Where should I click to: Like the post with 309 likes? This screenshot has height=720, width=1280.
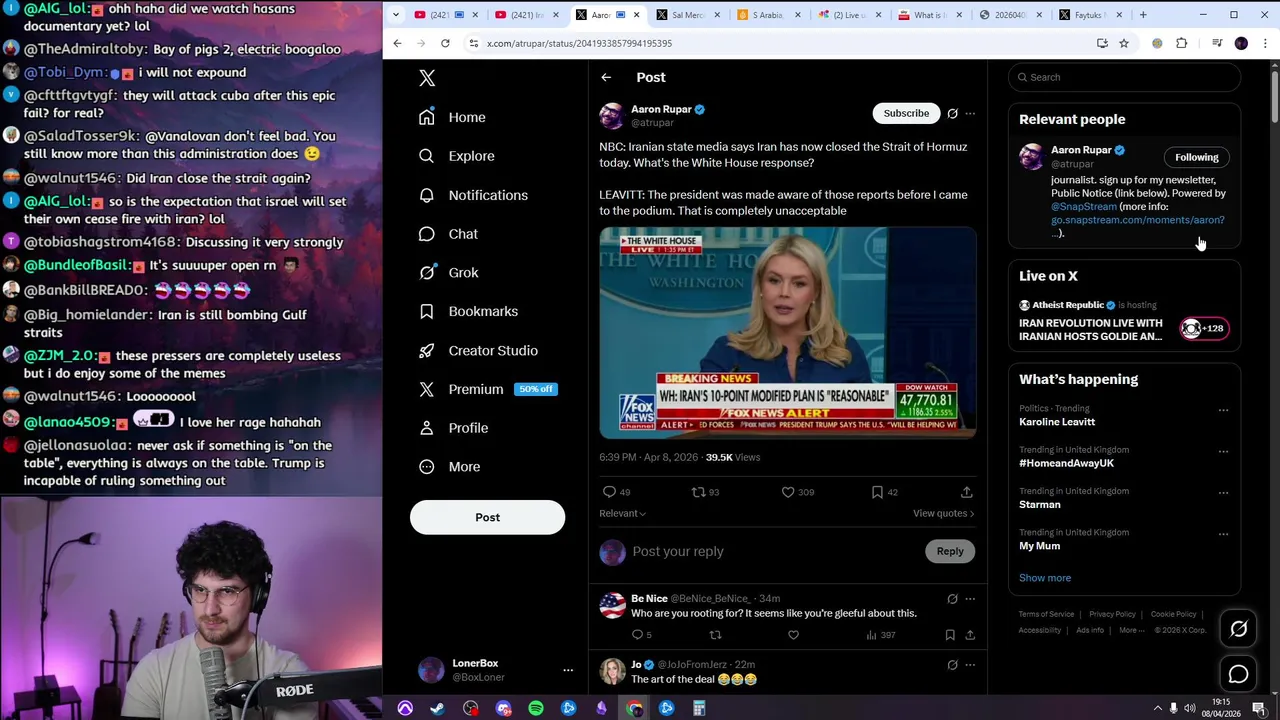pyautogui.click(x=788, y=492)
